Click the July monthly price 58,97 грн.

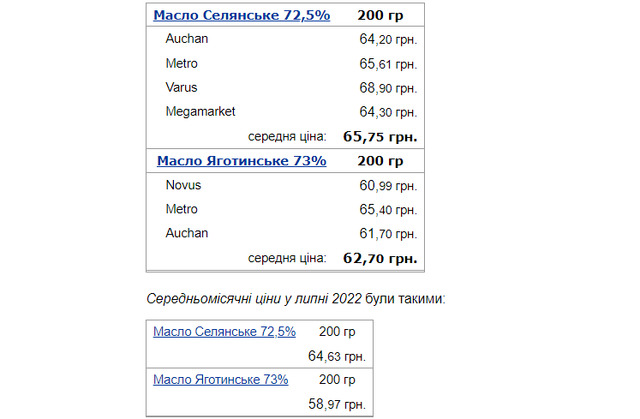coord(337,404)
